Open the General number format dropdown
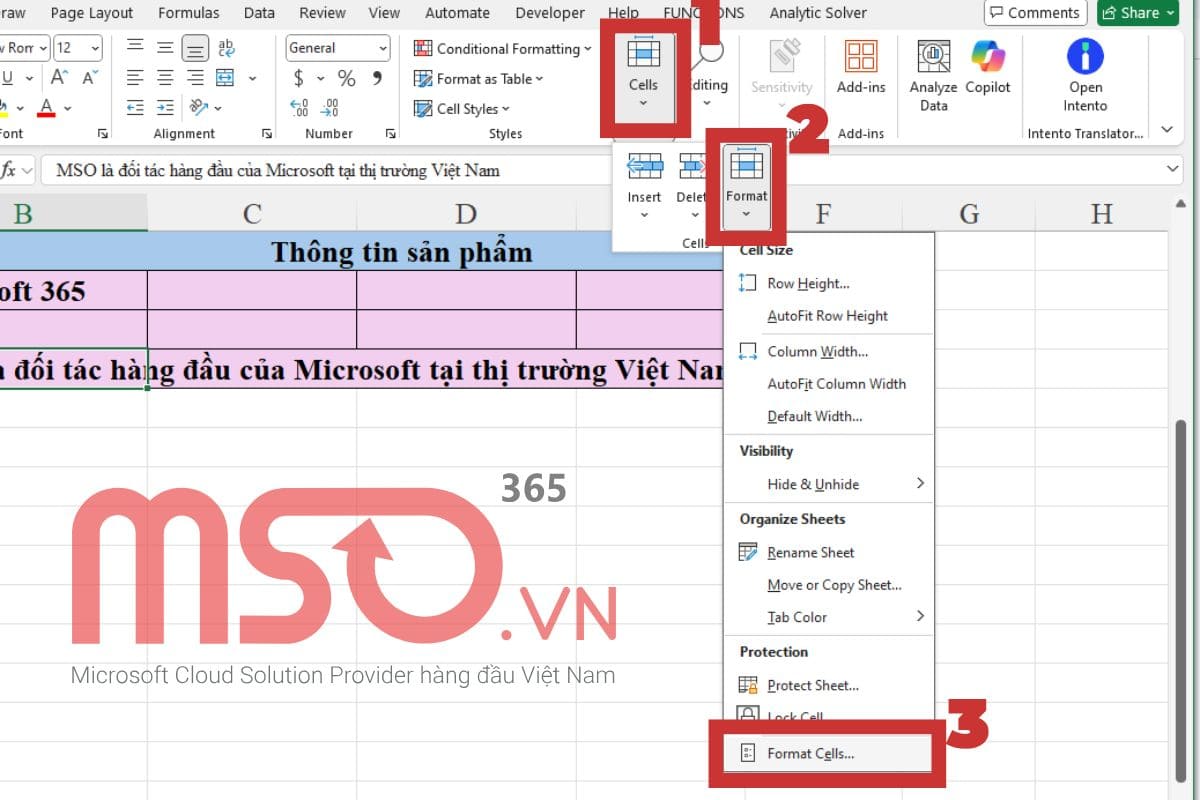 [x=383, y=48]
